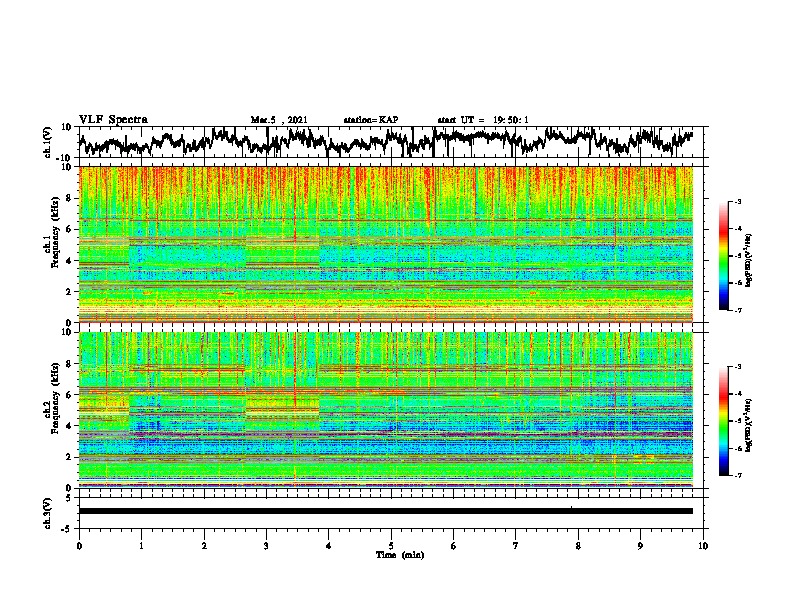This screenshot has height=612, width=792.
Task: Click the "VLF Spectra" plot title
Action: (113, 120)
